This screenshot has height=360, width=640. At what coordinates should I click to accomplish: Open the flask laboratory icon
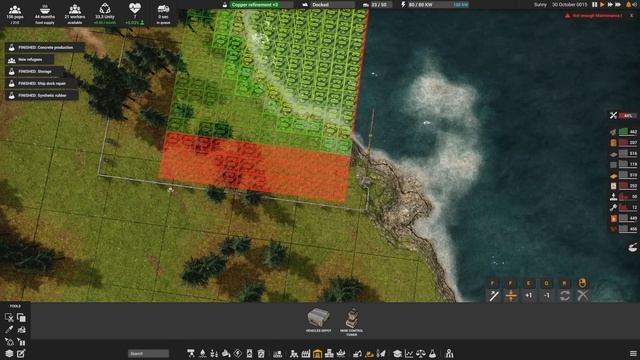coord(433,353)
